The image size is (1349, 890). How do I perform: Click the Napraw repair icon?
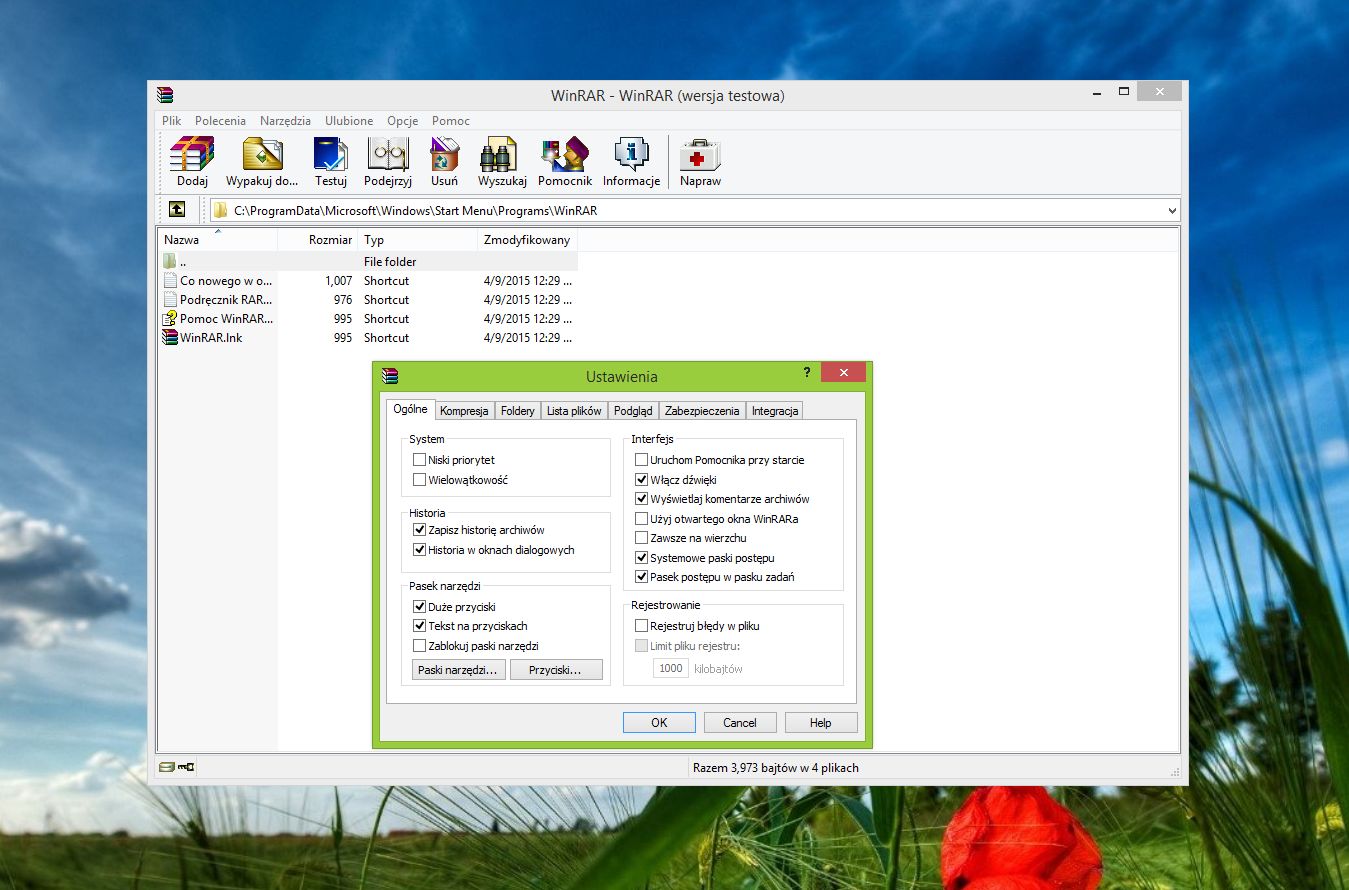(700, 162)
